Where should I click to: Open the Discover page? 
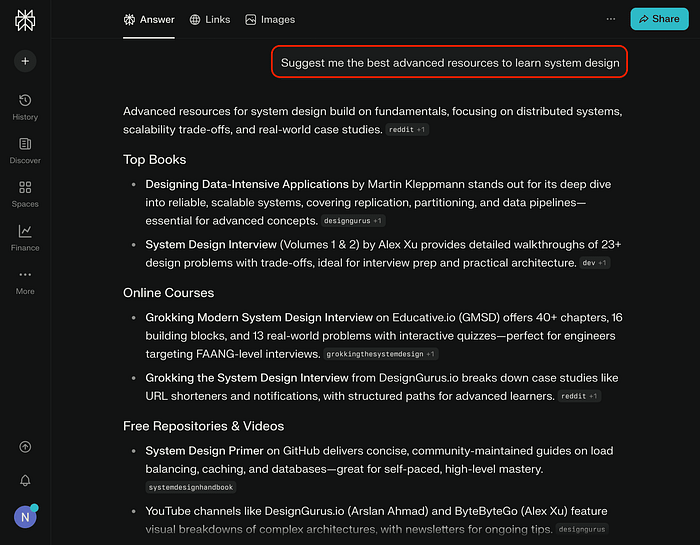(25, 150)
